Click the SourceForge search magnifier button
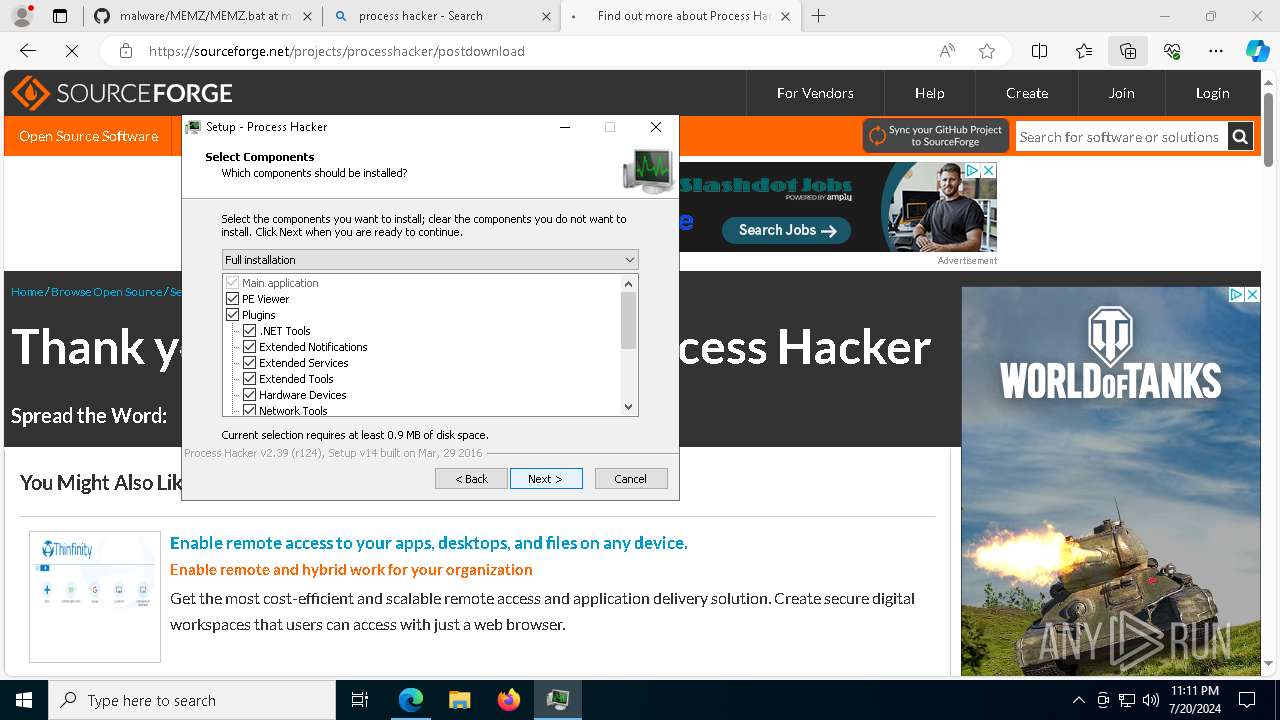Image resolution: width=1280 pixels, height=720 pixels. pos(1240,137)
